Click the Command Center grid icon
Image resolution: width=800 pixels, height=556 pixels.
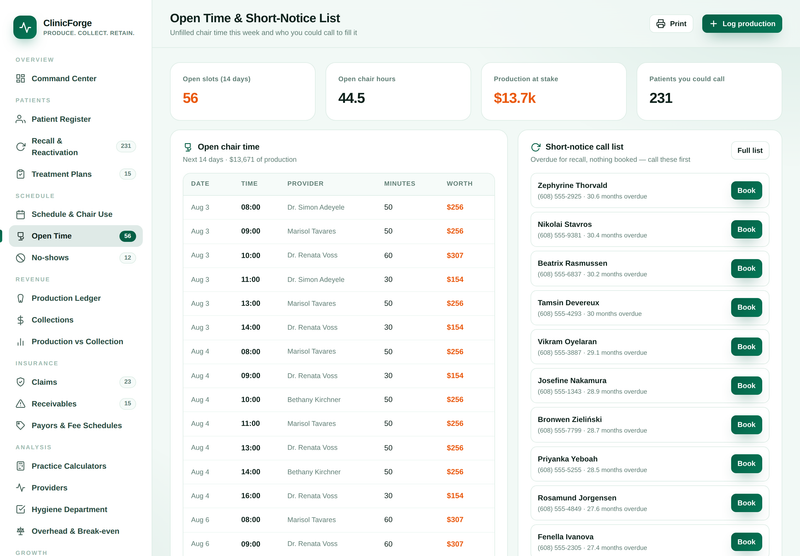[20, 79]
